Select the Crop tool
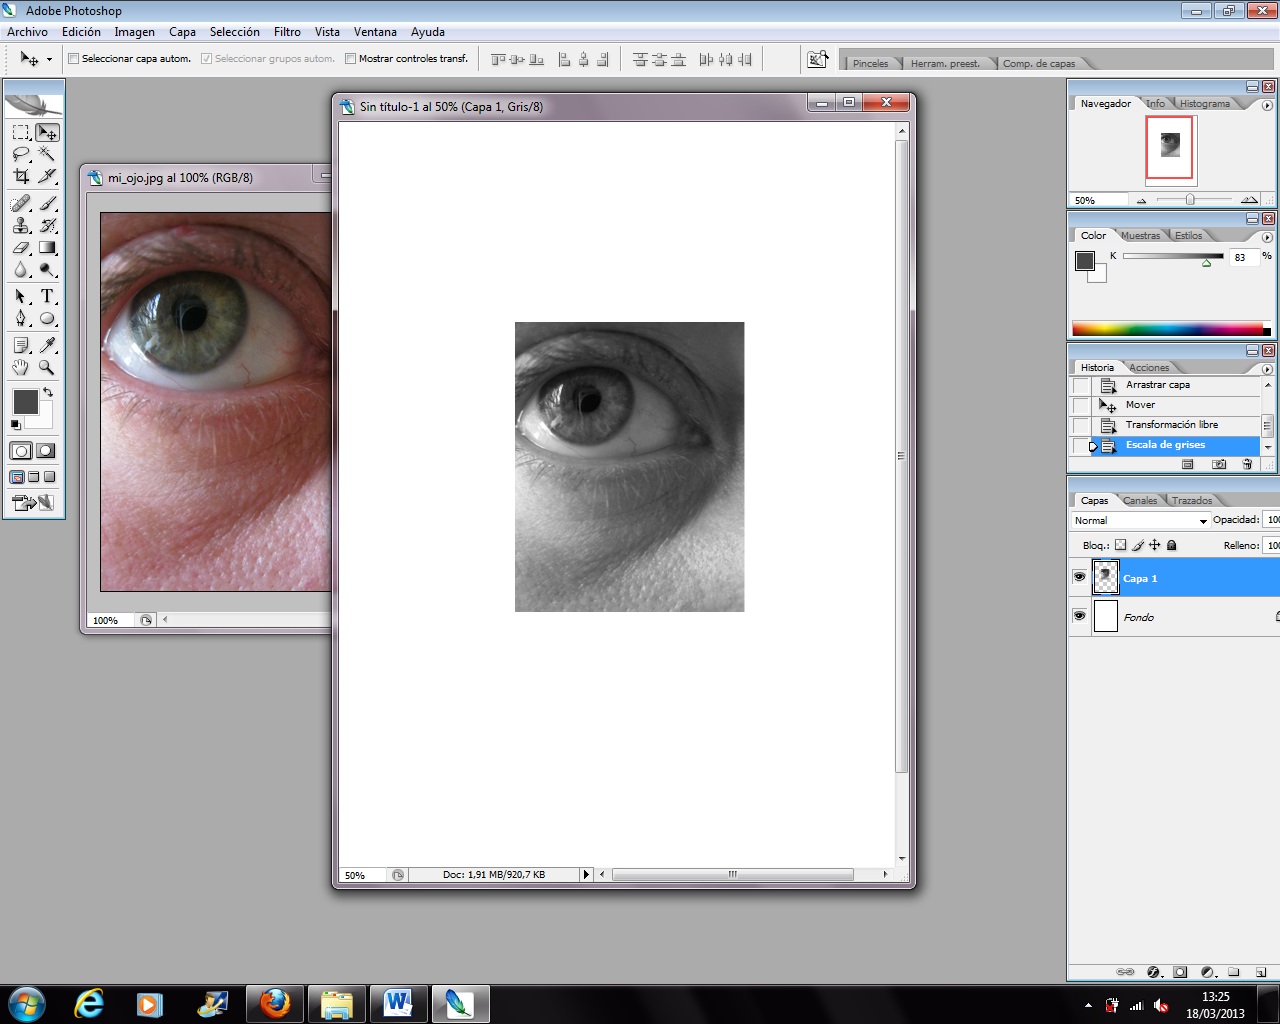Image resolution: width=1280 pixels, height=1024 pixels. (x=21, y=176)
